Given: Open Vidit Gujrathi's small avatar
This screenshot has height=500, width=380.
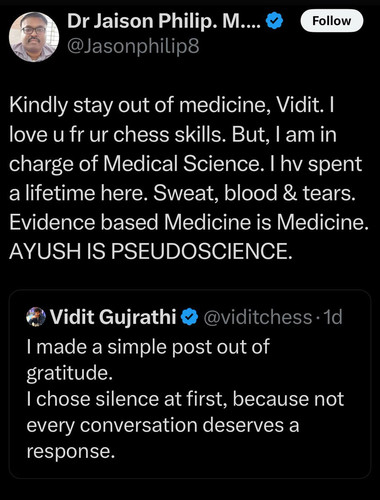Looking at the screenshot, I should click(36, 317).
